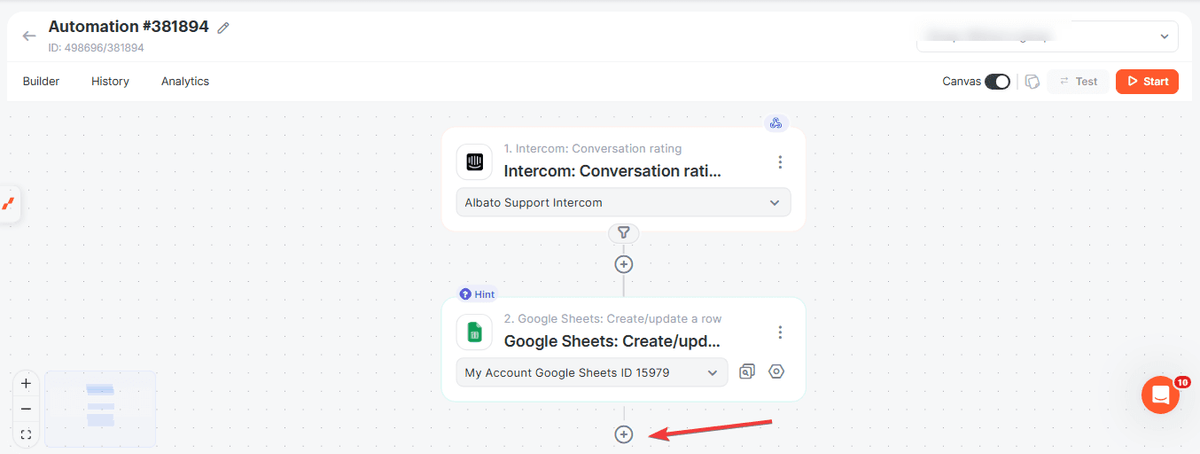The width and height of the screenshot is (1200, 454).
Task: Add a new step at the bottom
Action: coord(623,434)
